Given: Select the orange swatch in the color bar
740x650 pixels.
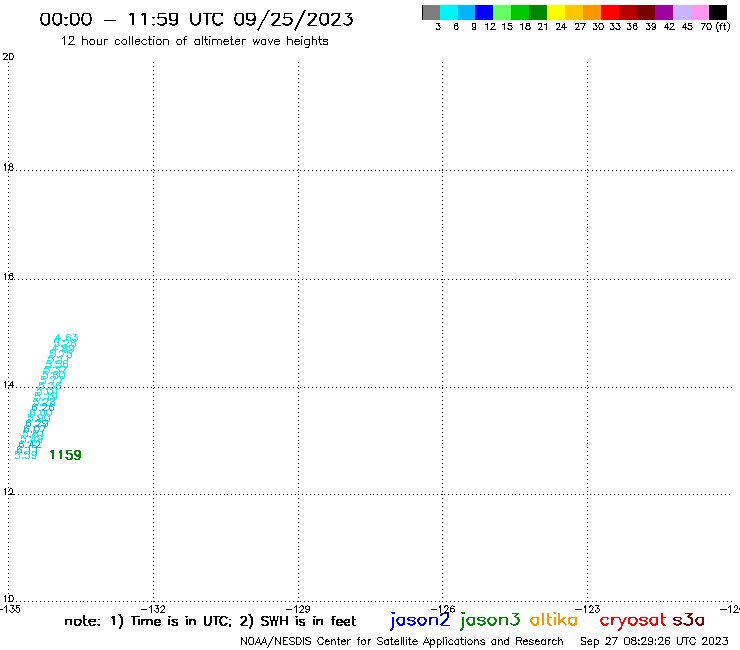Looking at the screenshot, I should (592, 13).
